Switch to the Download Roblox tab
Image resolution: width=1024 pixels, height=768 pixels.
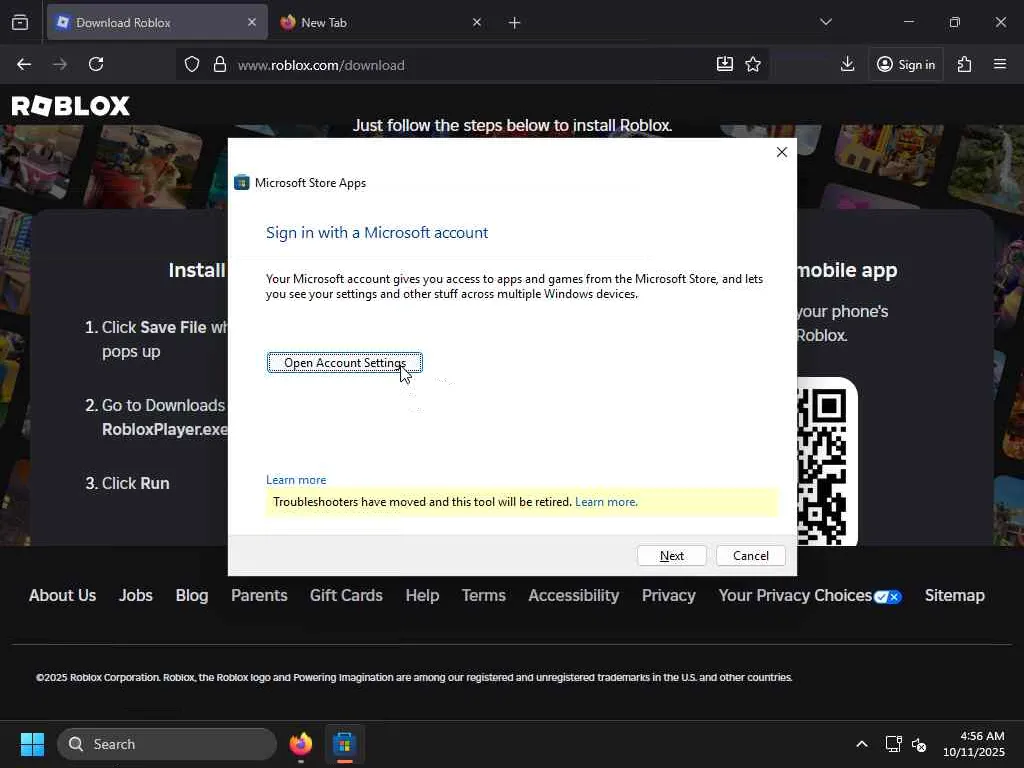157,22
